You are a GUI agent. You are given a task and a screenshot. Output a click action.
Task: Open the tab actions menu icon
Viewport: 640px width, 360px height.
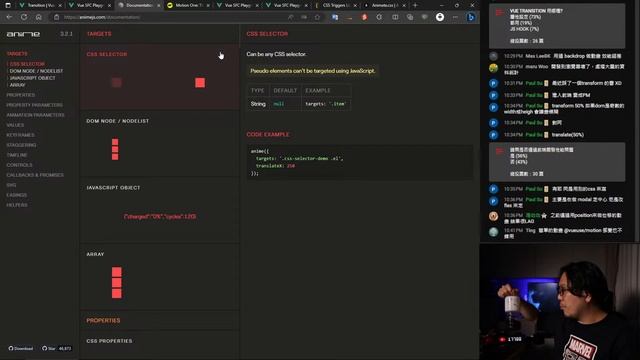pos(8,5)
